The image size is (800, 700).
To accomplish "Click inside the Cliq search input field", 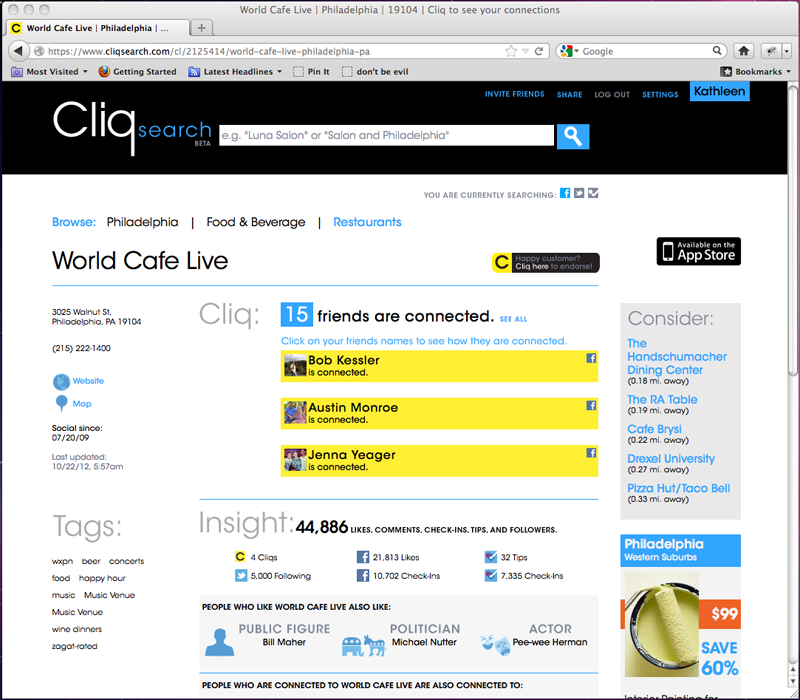I will (x=380, y=135).
